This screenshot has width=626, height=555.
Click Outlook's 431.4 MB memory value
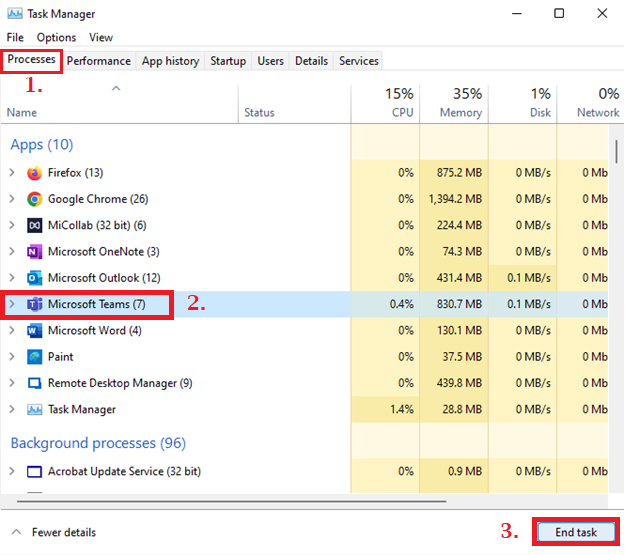tap(459, 278)
